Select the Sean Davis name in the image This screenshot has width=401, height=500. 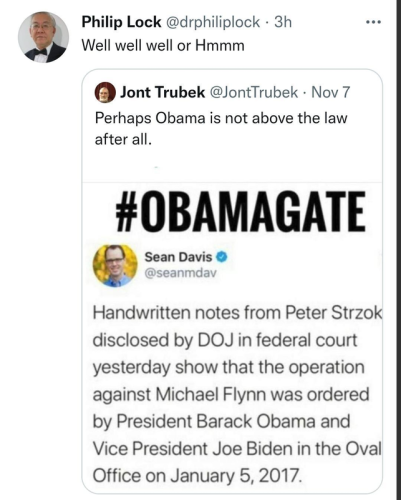(x=178, y=257)
